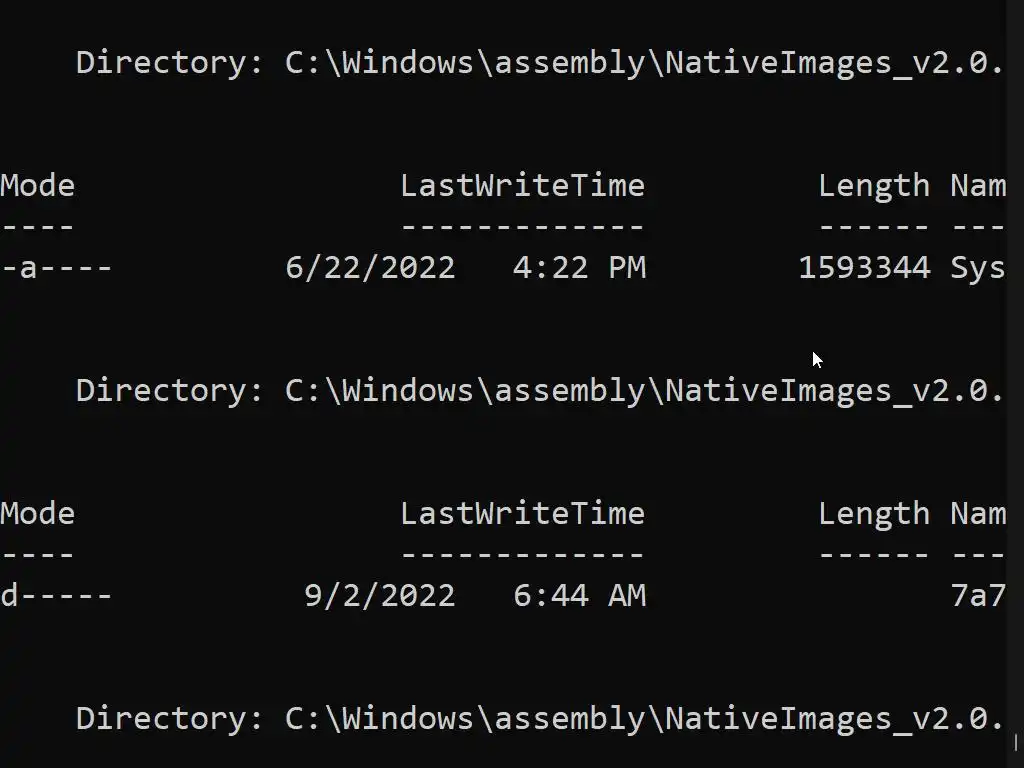Click the Sys file name text

pyautogui.click(x=978, y=267)
